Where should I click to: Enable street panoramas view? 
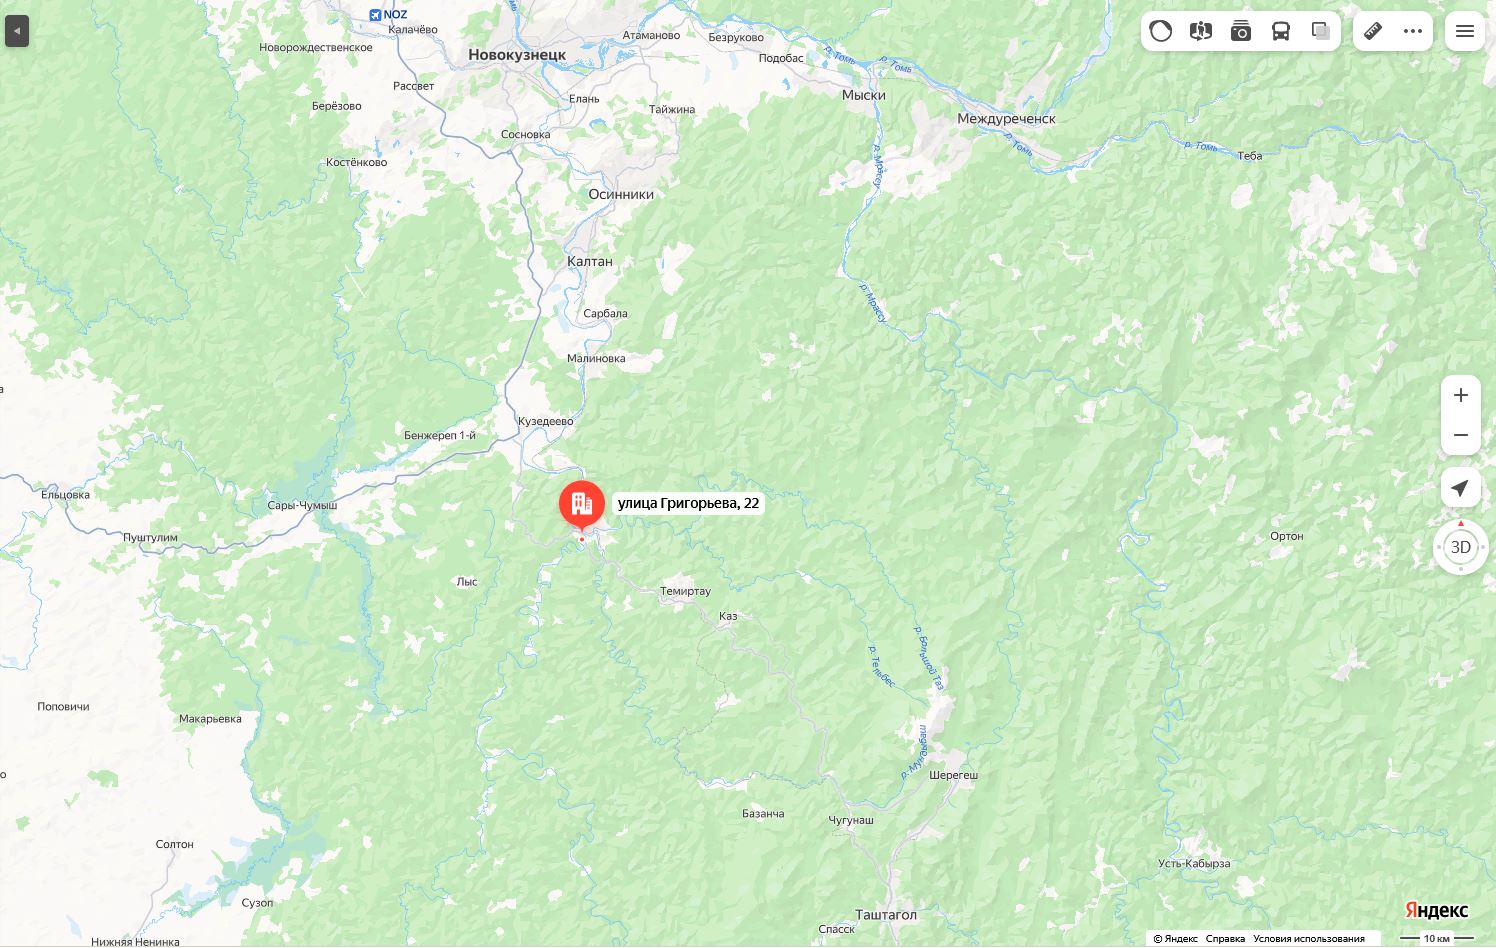(1201, 31)
